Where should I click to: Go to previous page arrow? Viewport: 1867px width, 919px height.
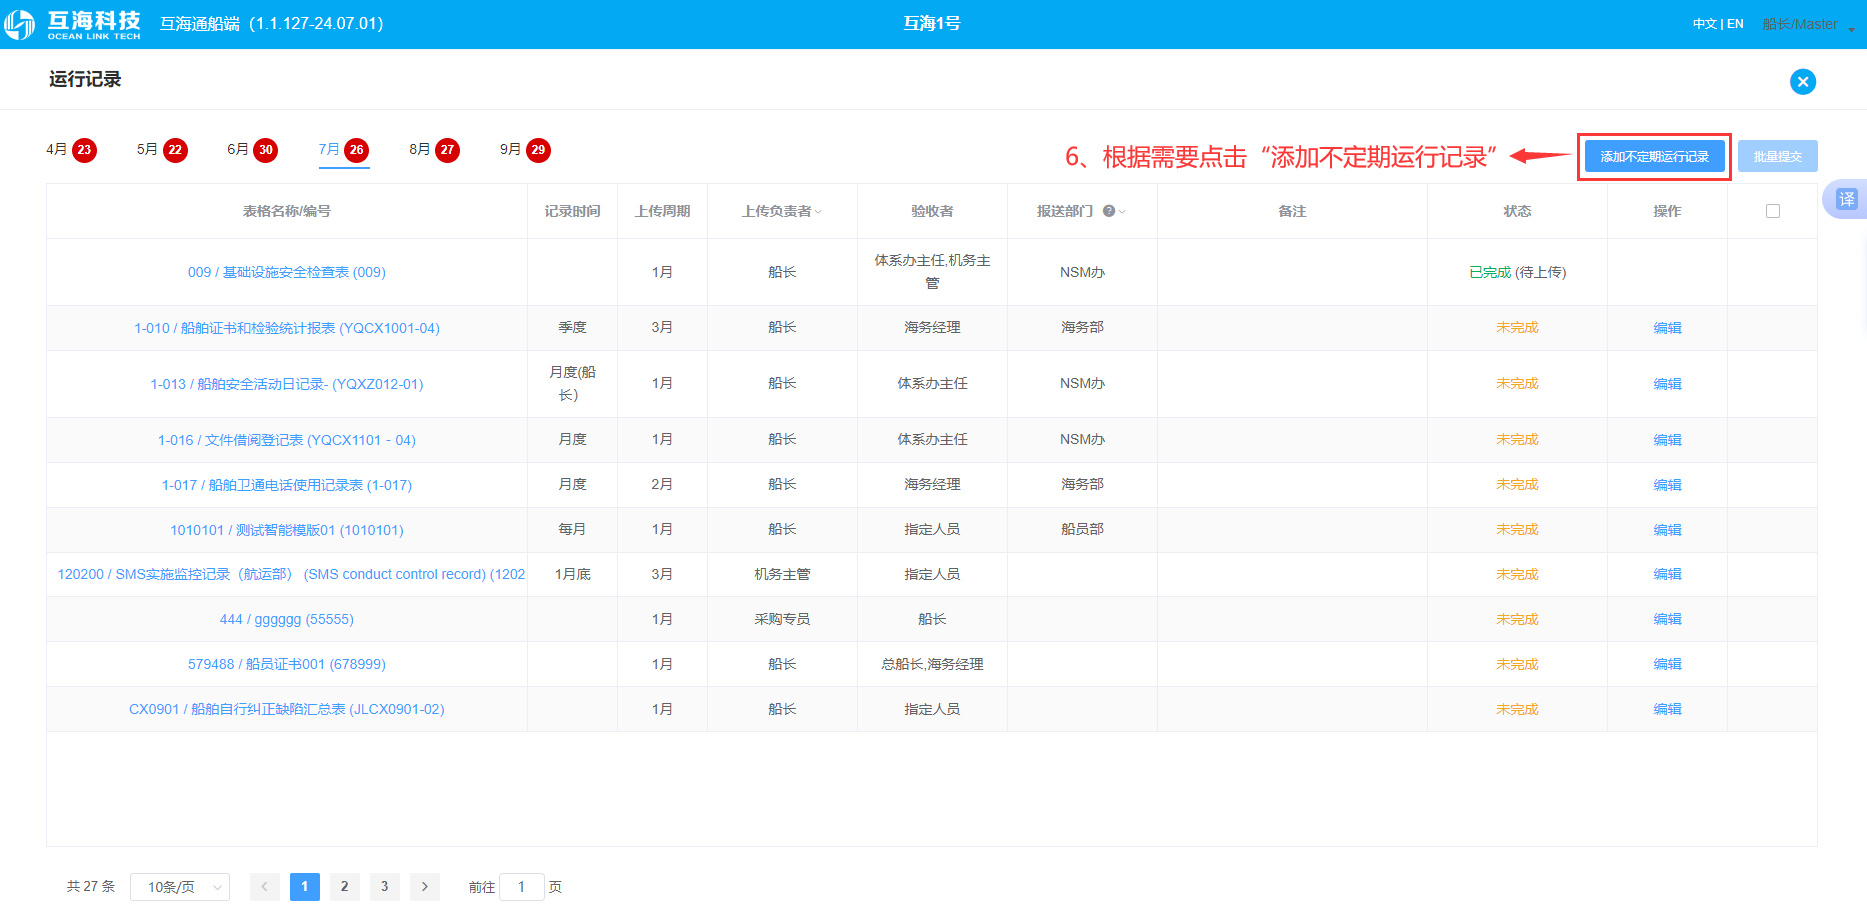tap(265, 887)
